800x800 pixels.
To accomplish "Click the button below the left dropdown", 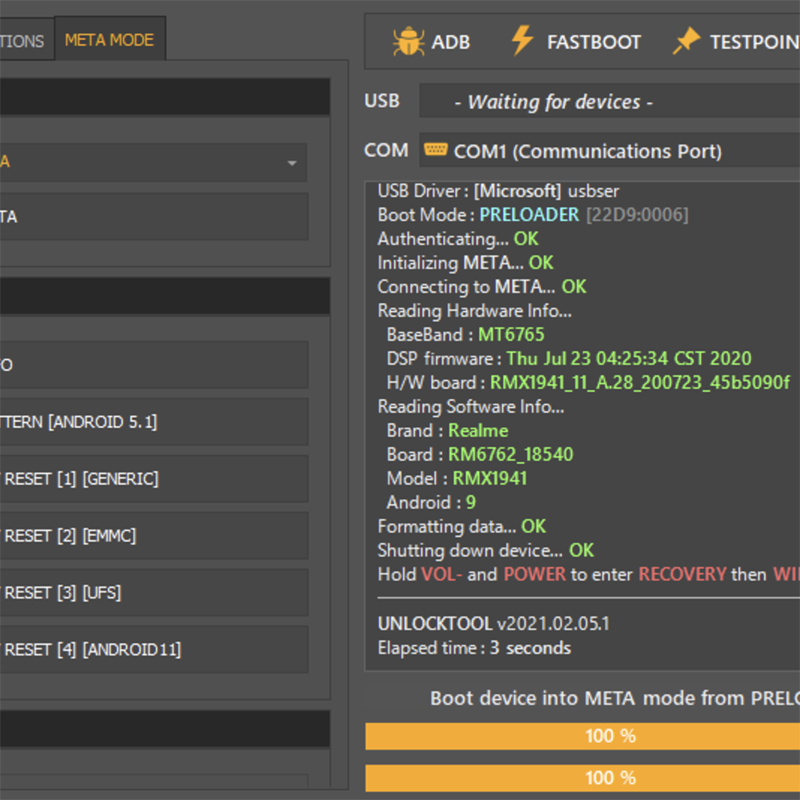I will coord(154,216).
